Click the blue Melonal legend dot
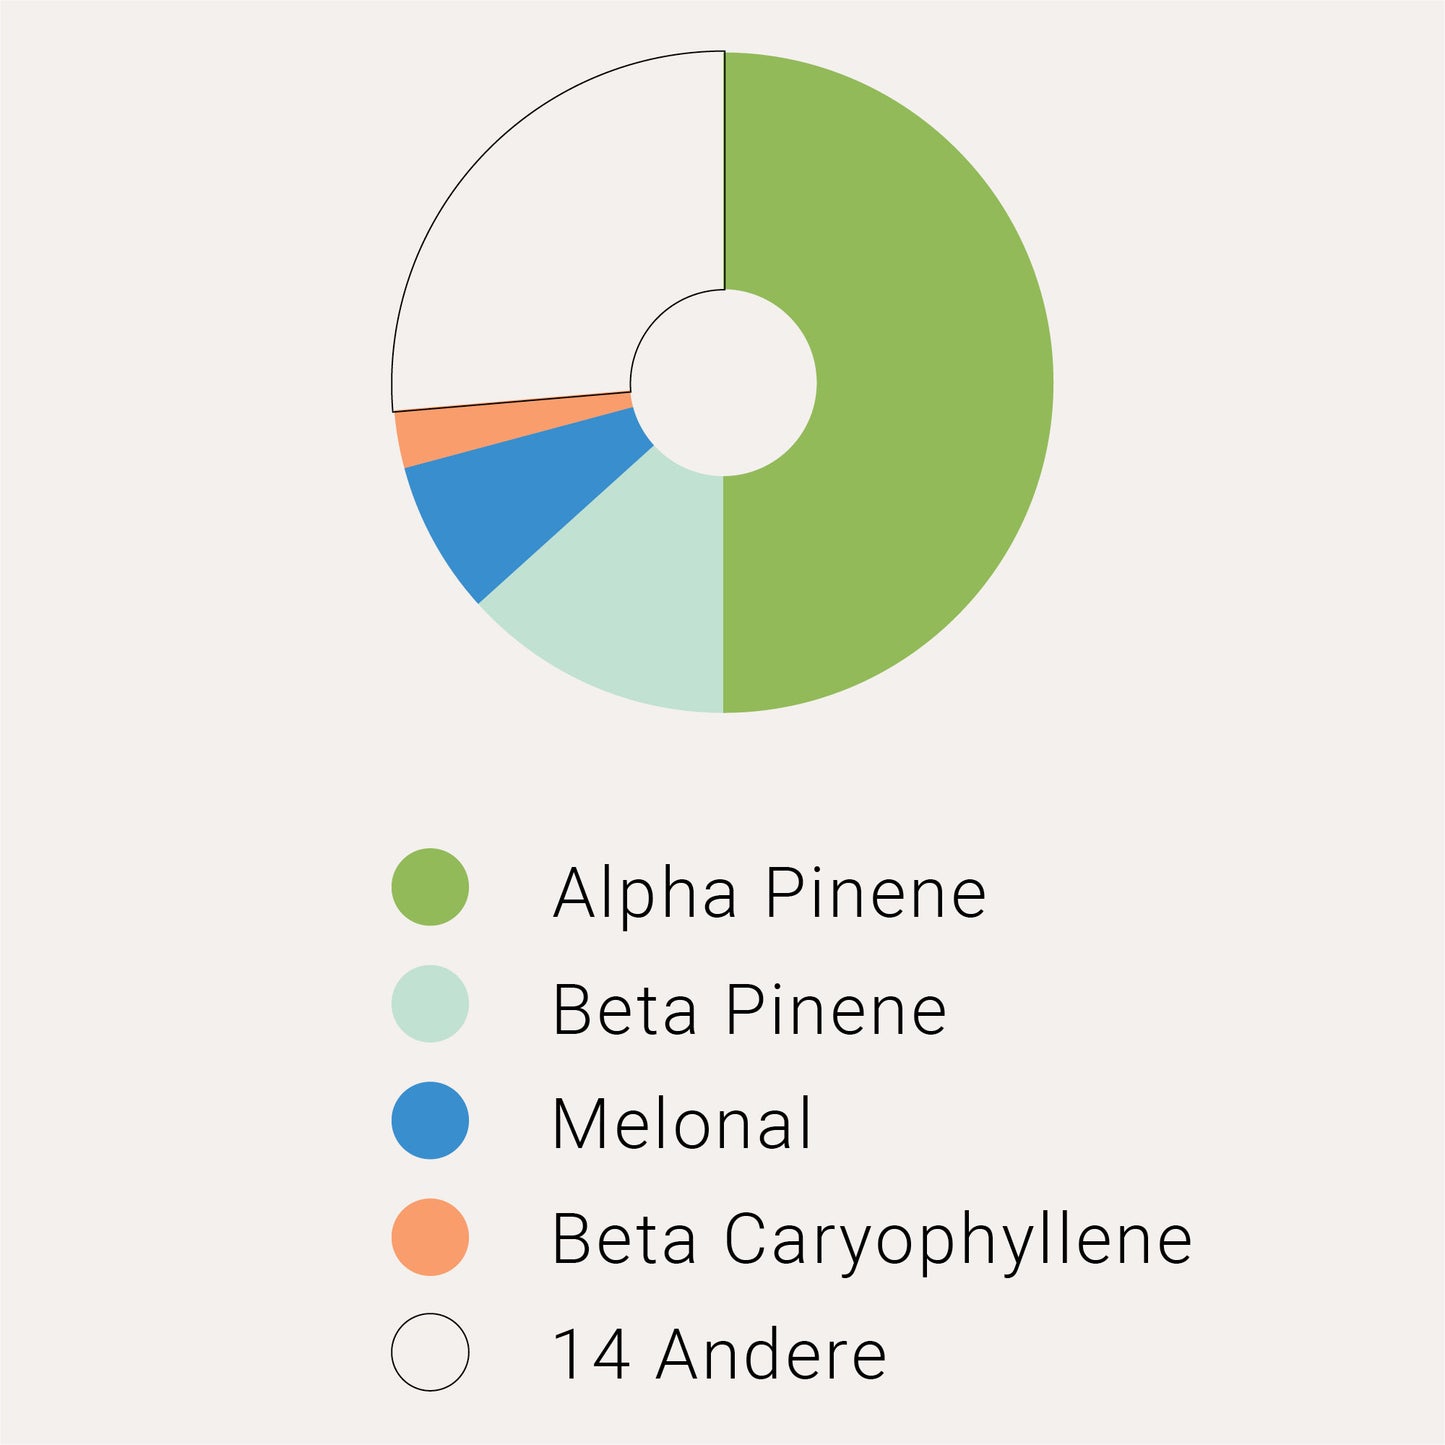Screen dimensions: 1445x1445 430,1120
